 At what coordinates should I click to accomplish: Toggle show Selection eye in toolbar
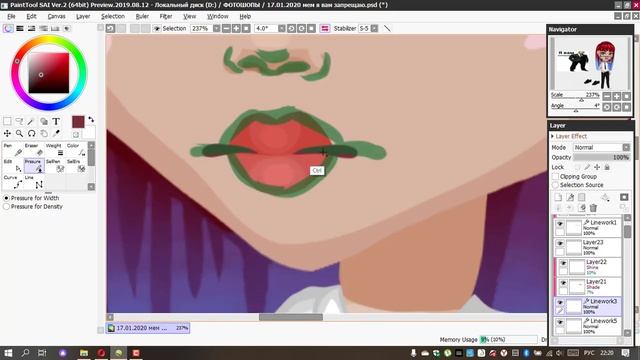[156, 29]
